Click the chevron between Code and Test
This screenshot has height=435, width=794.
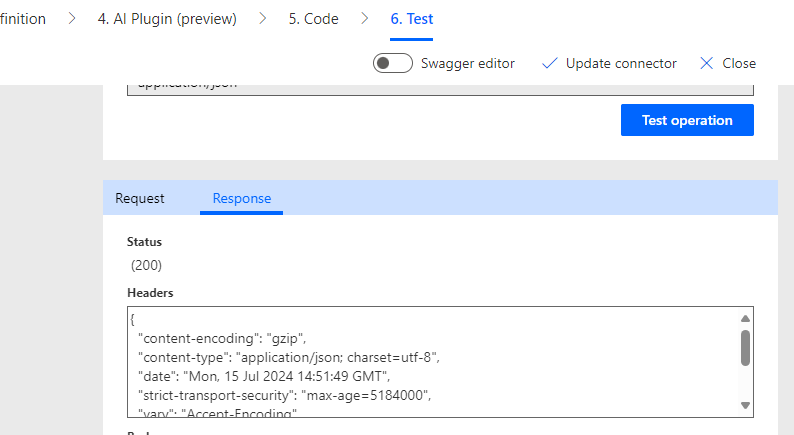pos(364,19)
